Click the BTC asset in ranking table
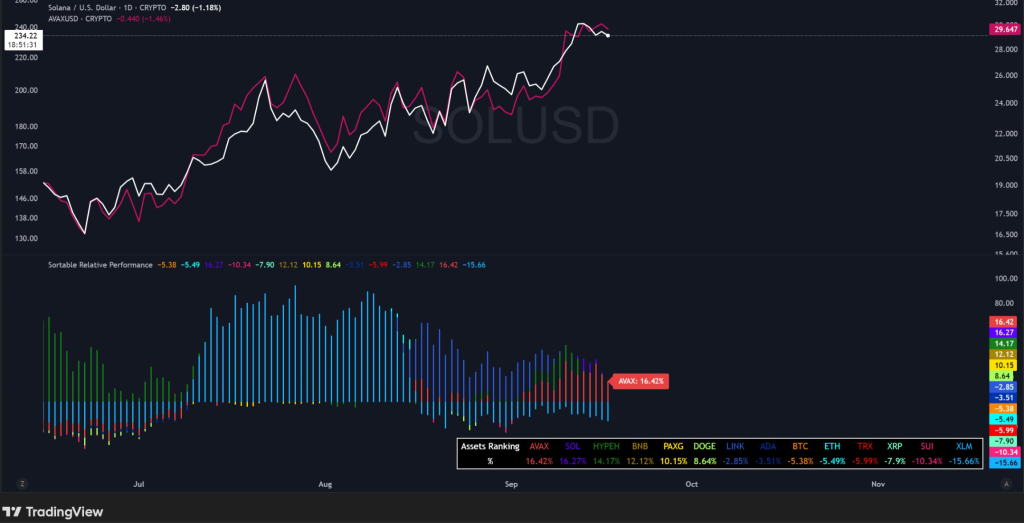 click(x=800, y=446)
